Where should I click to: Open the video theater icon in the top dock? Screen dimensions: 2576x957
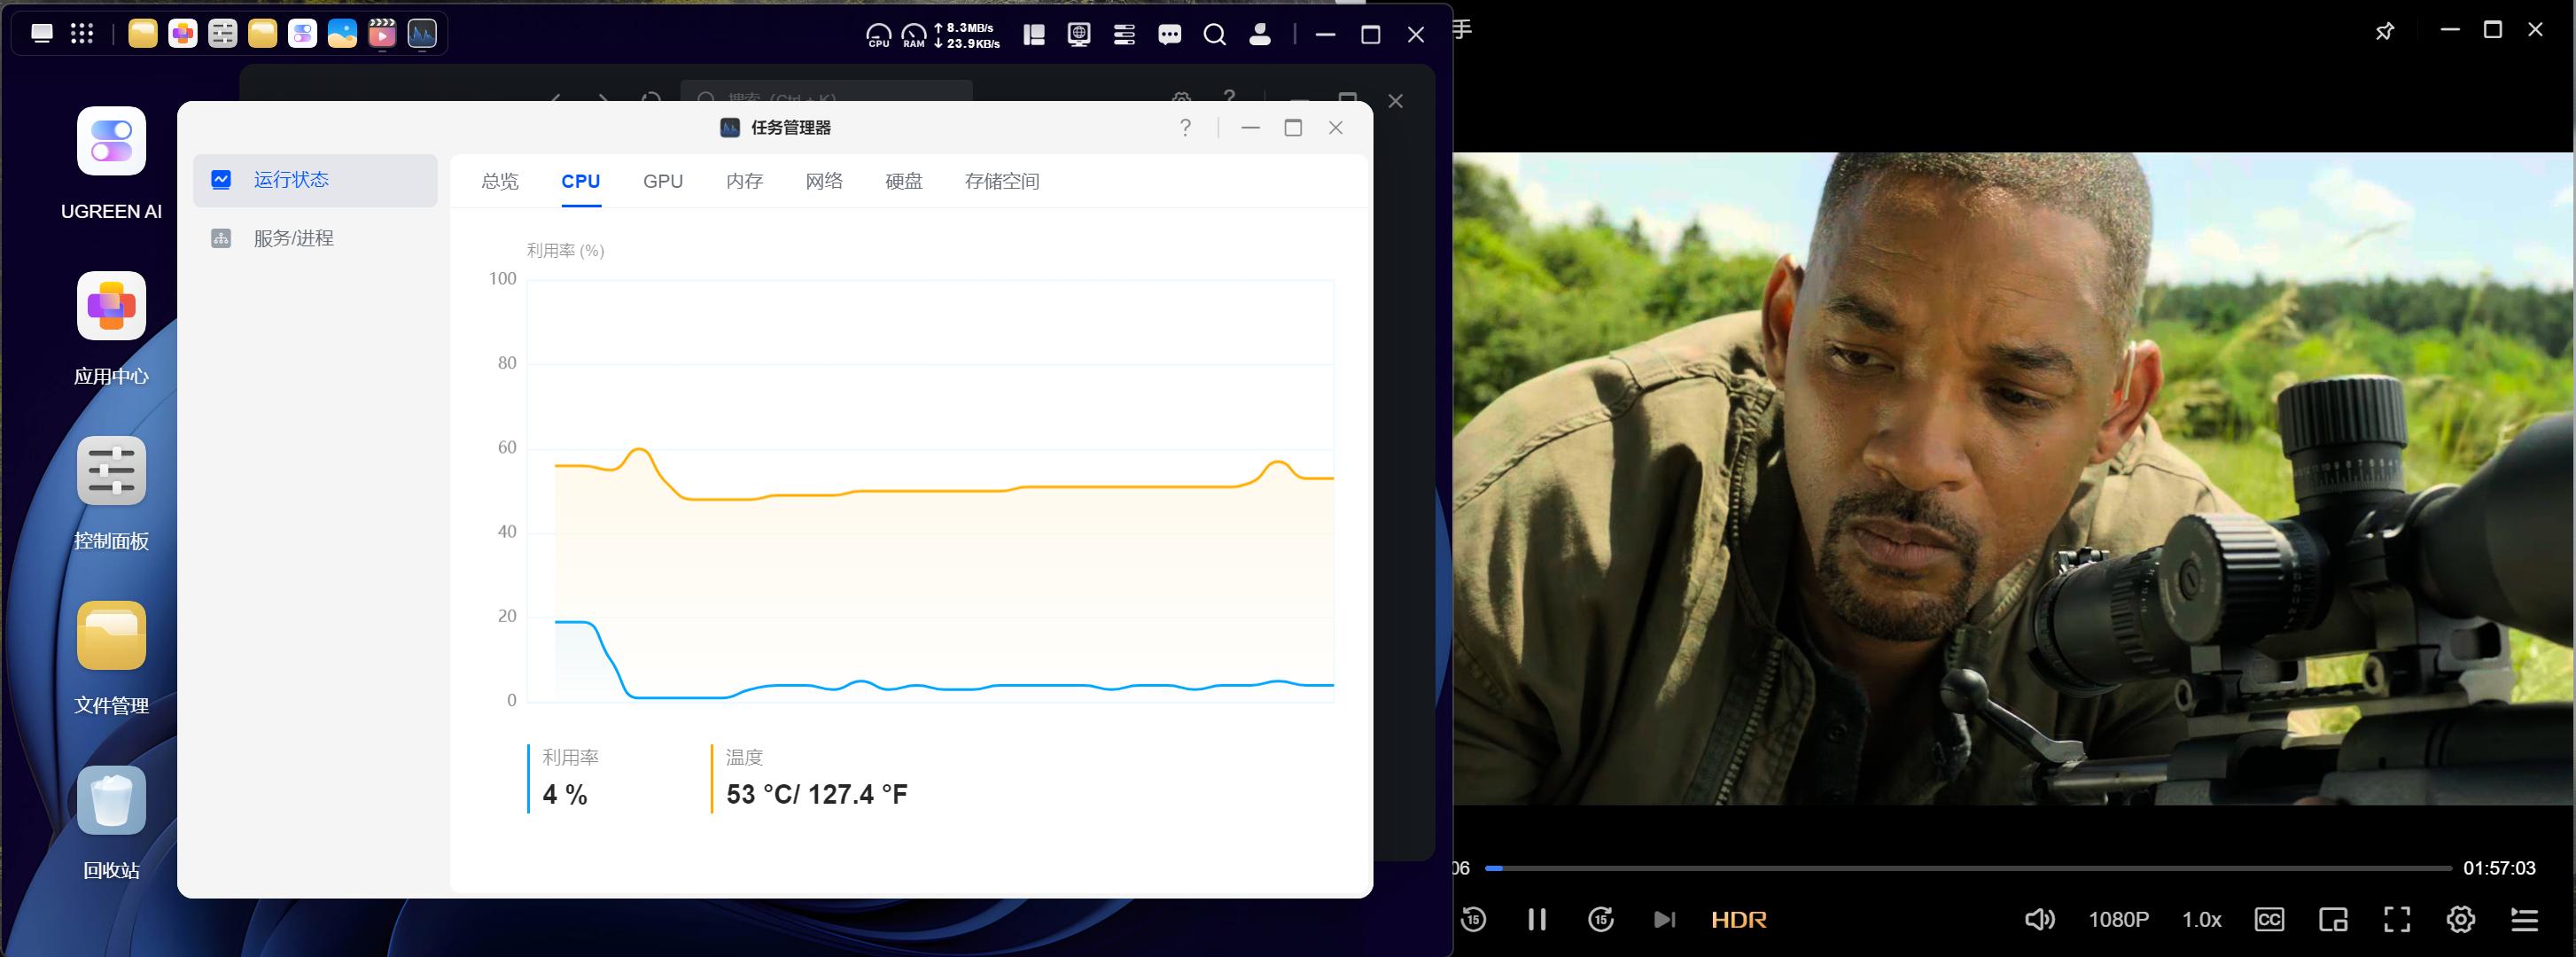point(383,34)
